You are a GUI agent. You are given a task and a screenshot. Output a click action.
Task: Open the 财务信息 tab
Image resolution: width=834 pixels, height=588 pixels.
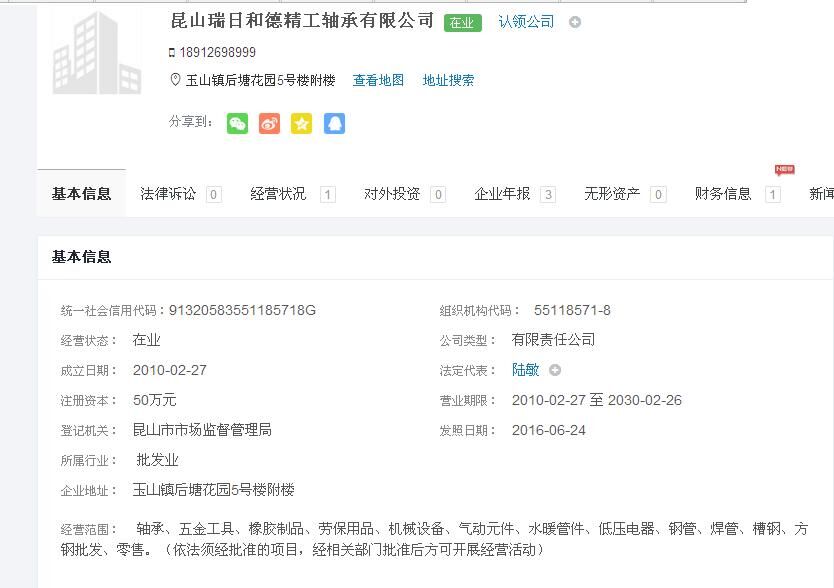[x=723, y=194]
